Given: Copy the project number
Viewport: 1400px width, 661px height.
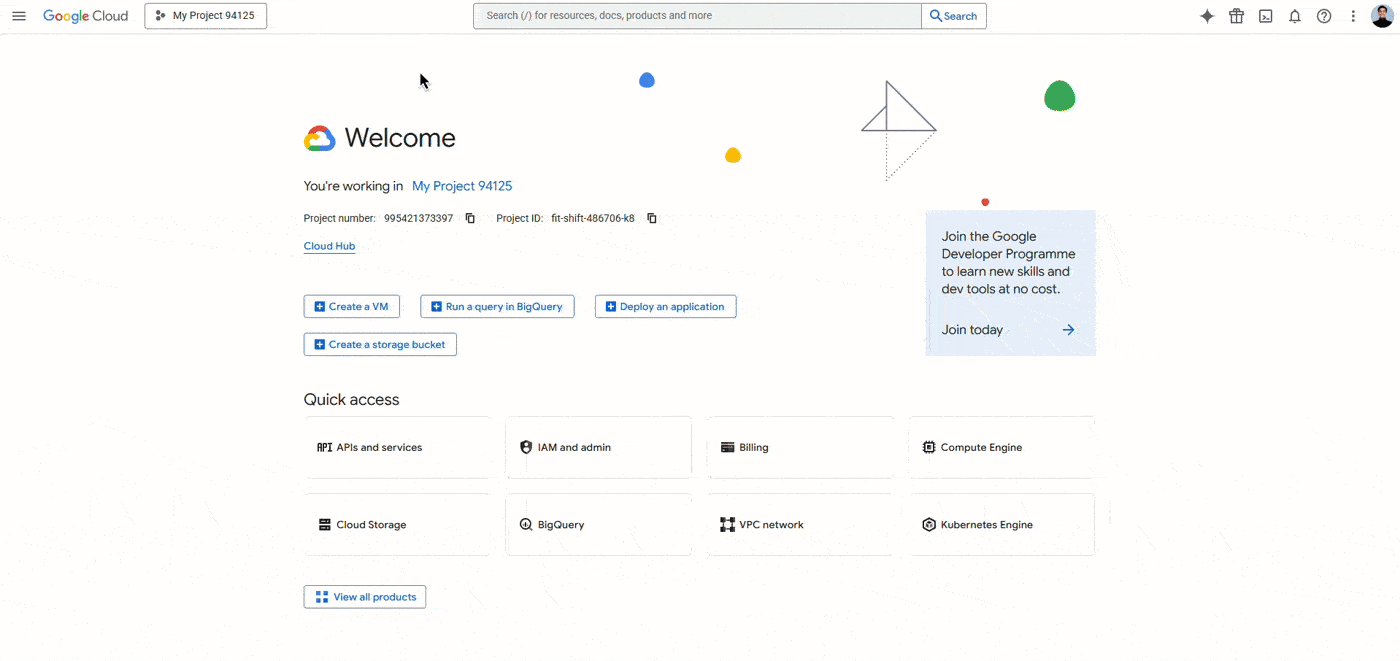Looking at the screenshot, I should click(470, 217).
